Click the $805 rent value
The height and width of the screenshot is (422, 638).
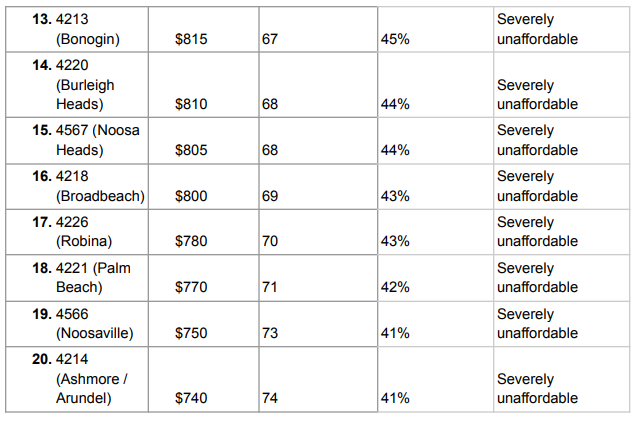[191, 150]
